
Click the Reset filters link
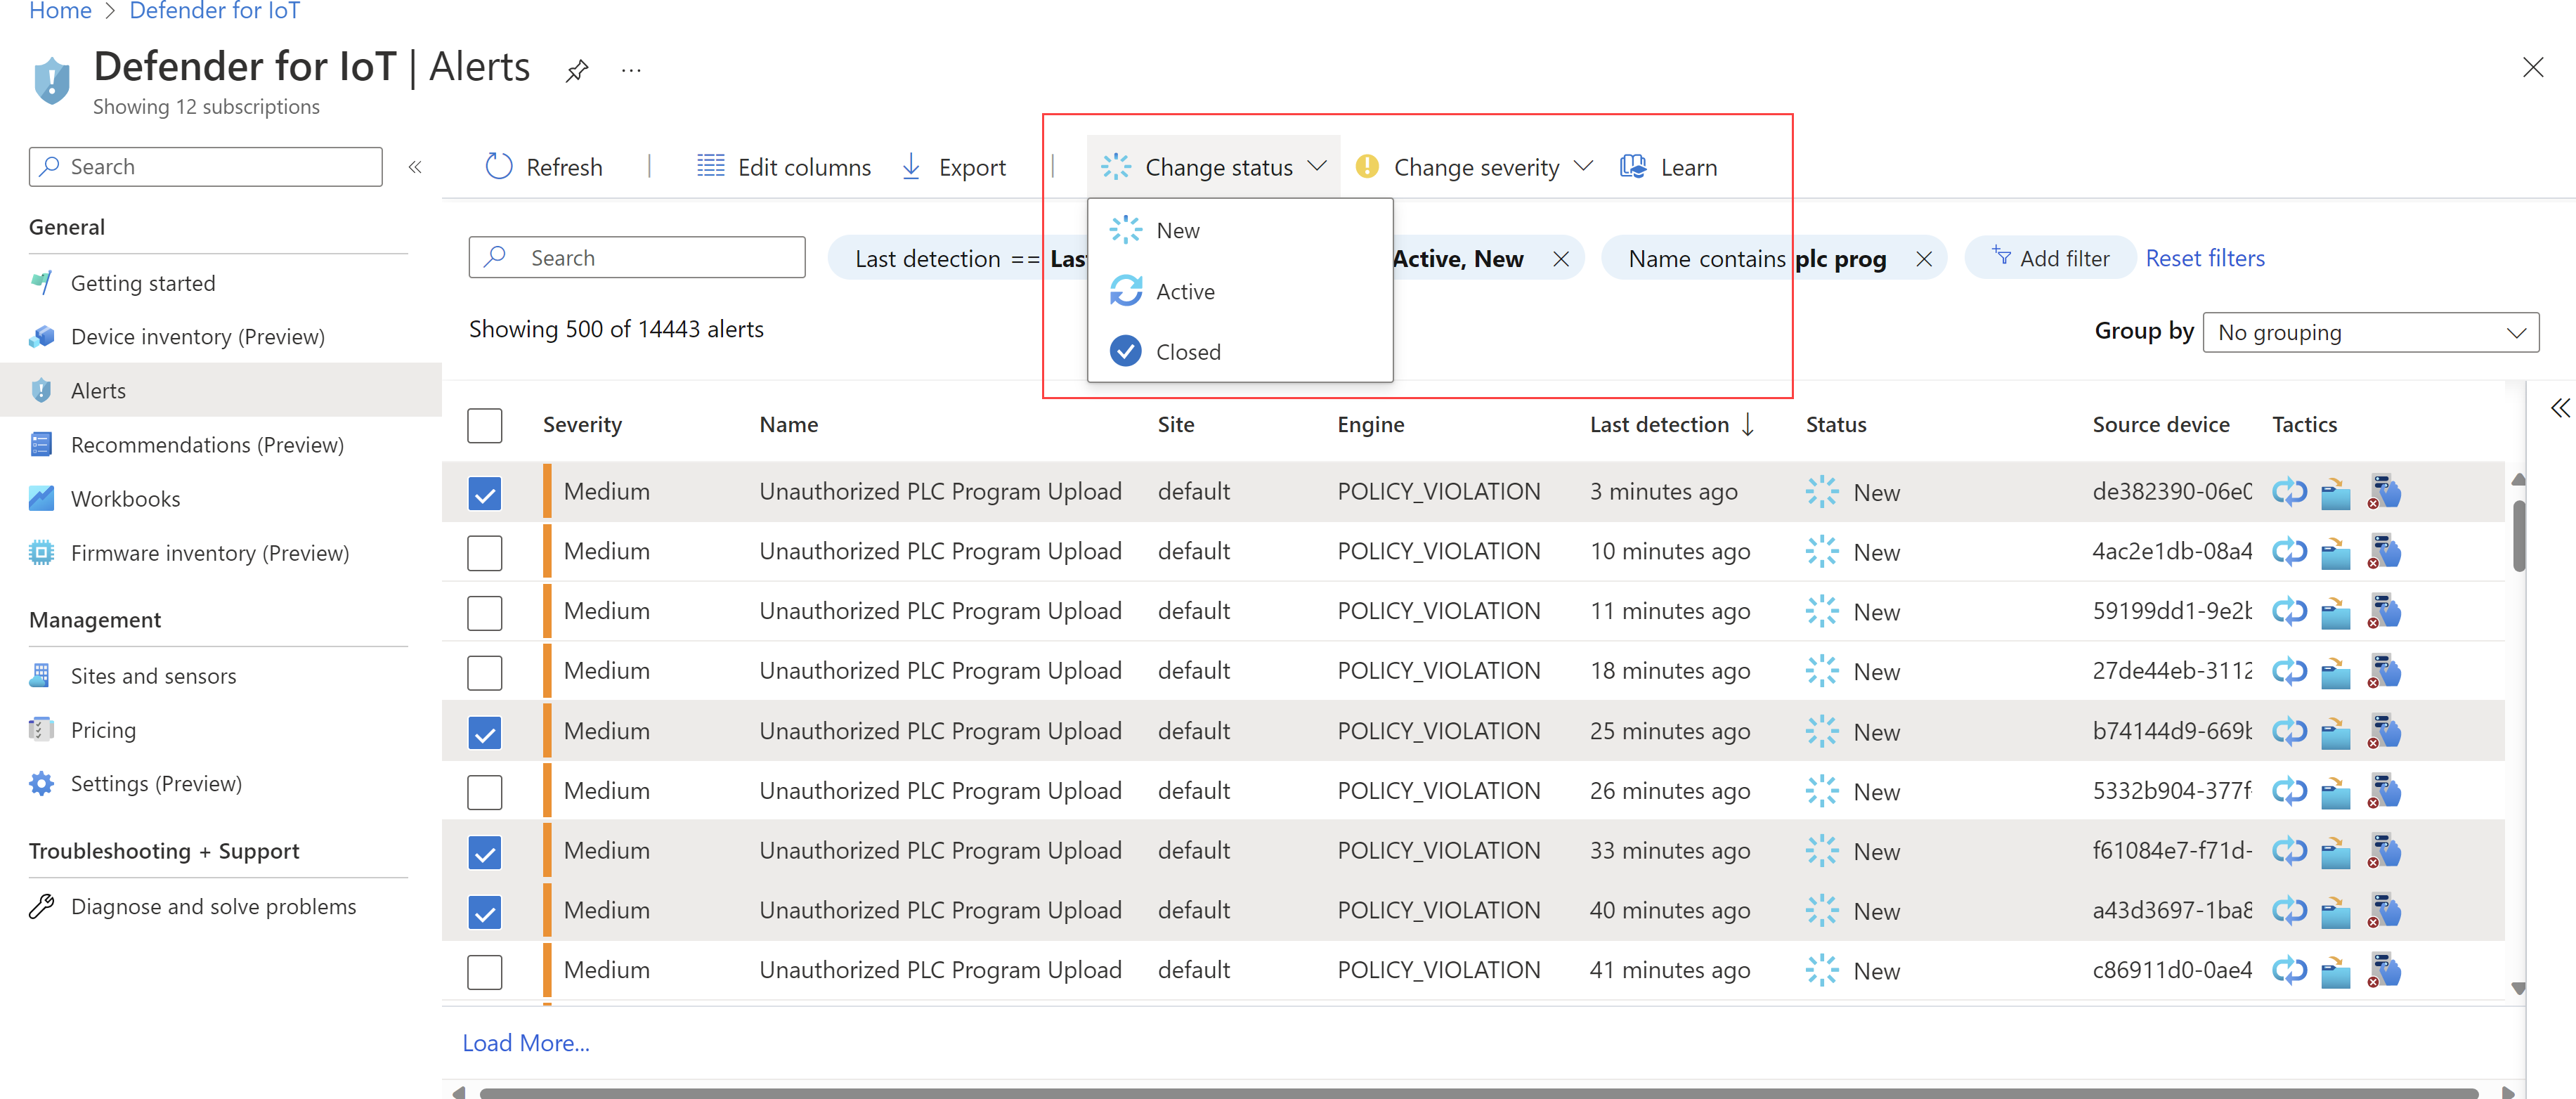[2204, 259]
